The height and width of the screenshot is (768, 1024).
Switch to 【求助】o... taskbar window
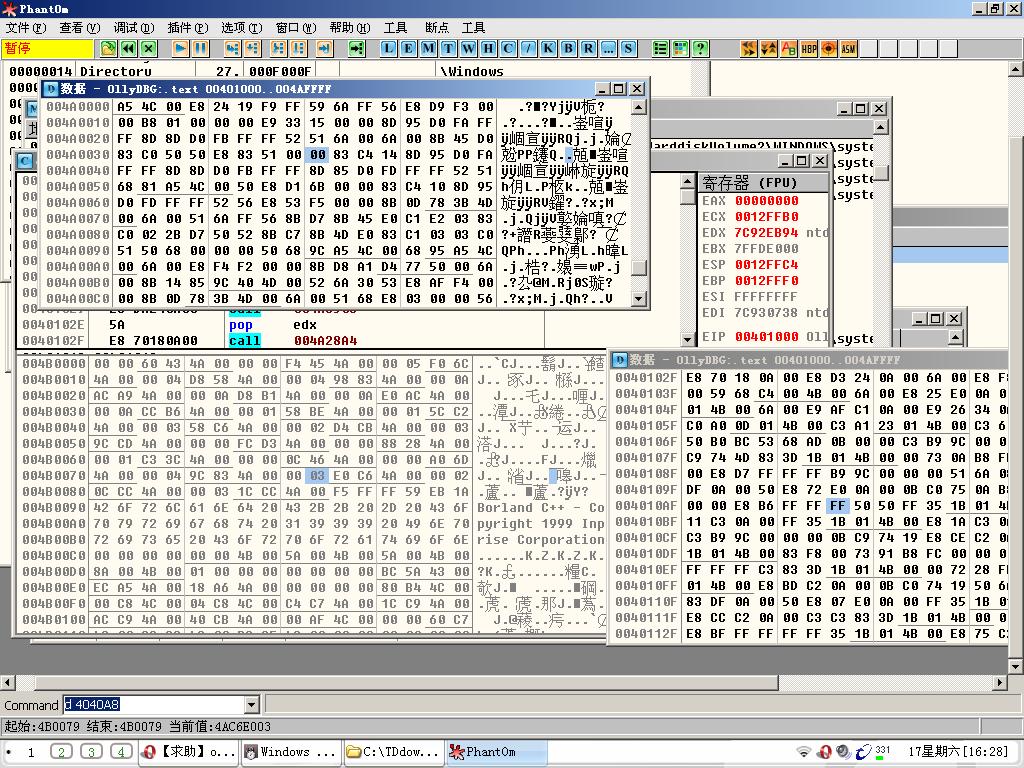click(x=189, y=752)
